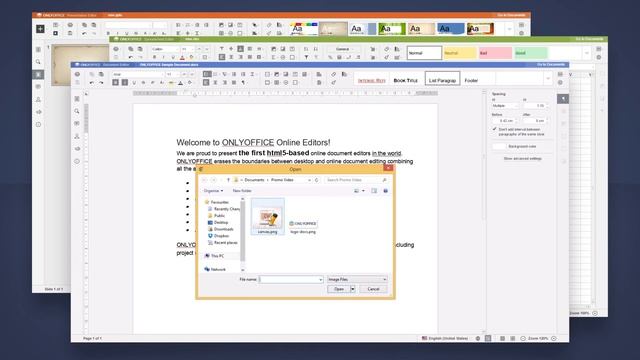Copy selection in the Document Editor toolbar
The image size is (640, 360).
click(92, 74)
